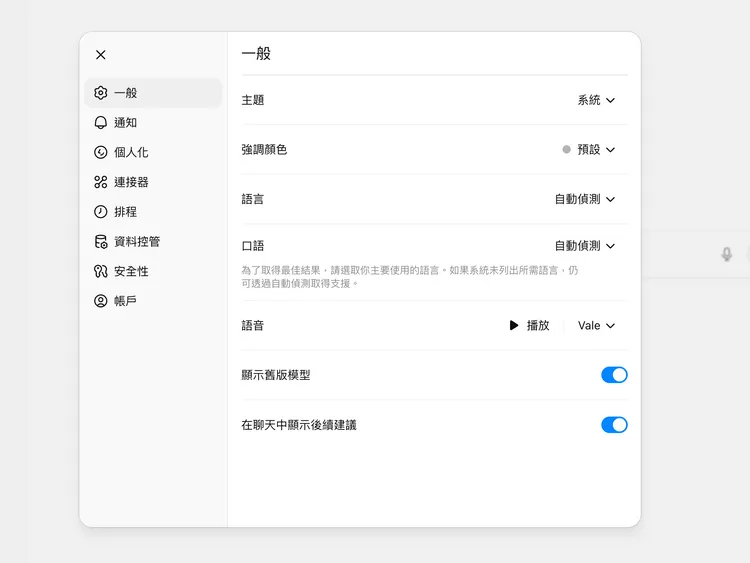Open the 通知 settings tab
750x563 pixels.
point(153,122)
